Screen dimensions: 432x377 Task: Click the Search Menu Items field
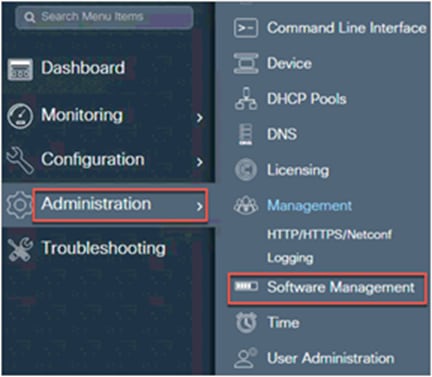(x=104, y=17)
